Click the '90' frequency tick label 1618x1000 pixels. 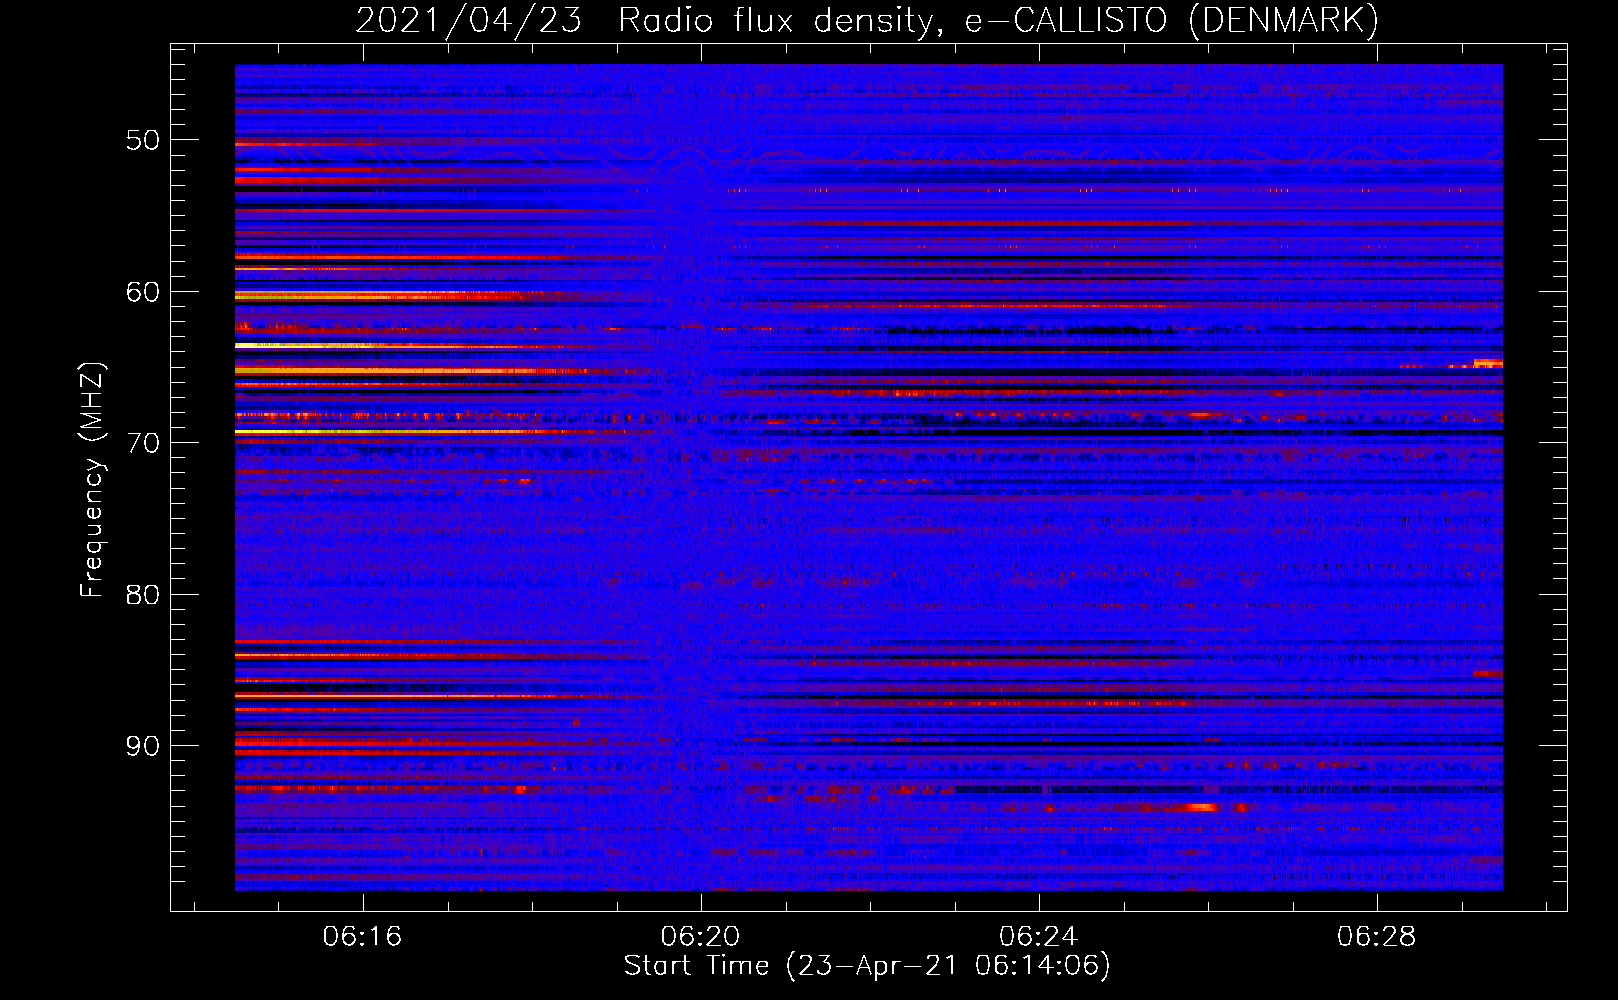coord(143,746)
